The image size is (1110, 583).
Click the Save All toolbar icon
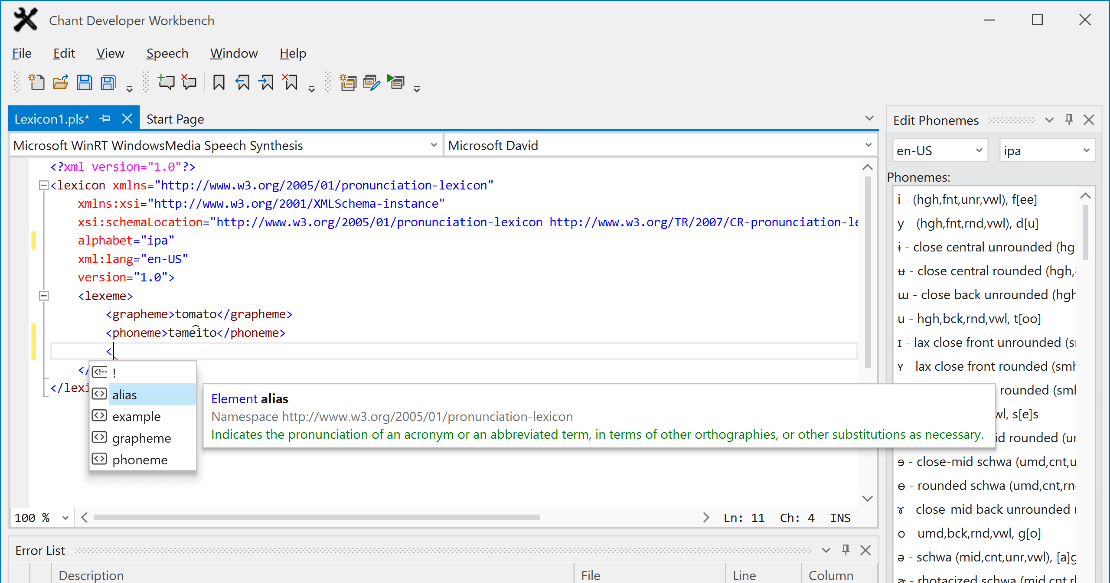[108, 82]
